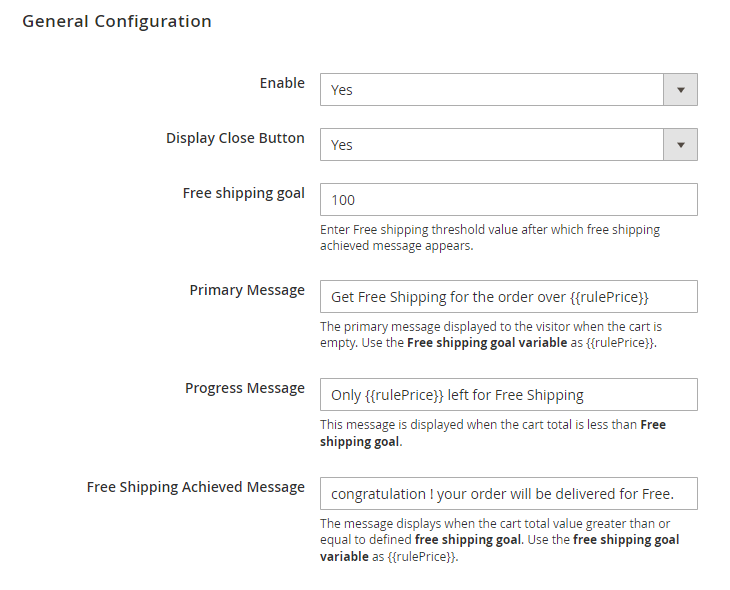Click the Free shipping threshold help text

(490, 237)
